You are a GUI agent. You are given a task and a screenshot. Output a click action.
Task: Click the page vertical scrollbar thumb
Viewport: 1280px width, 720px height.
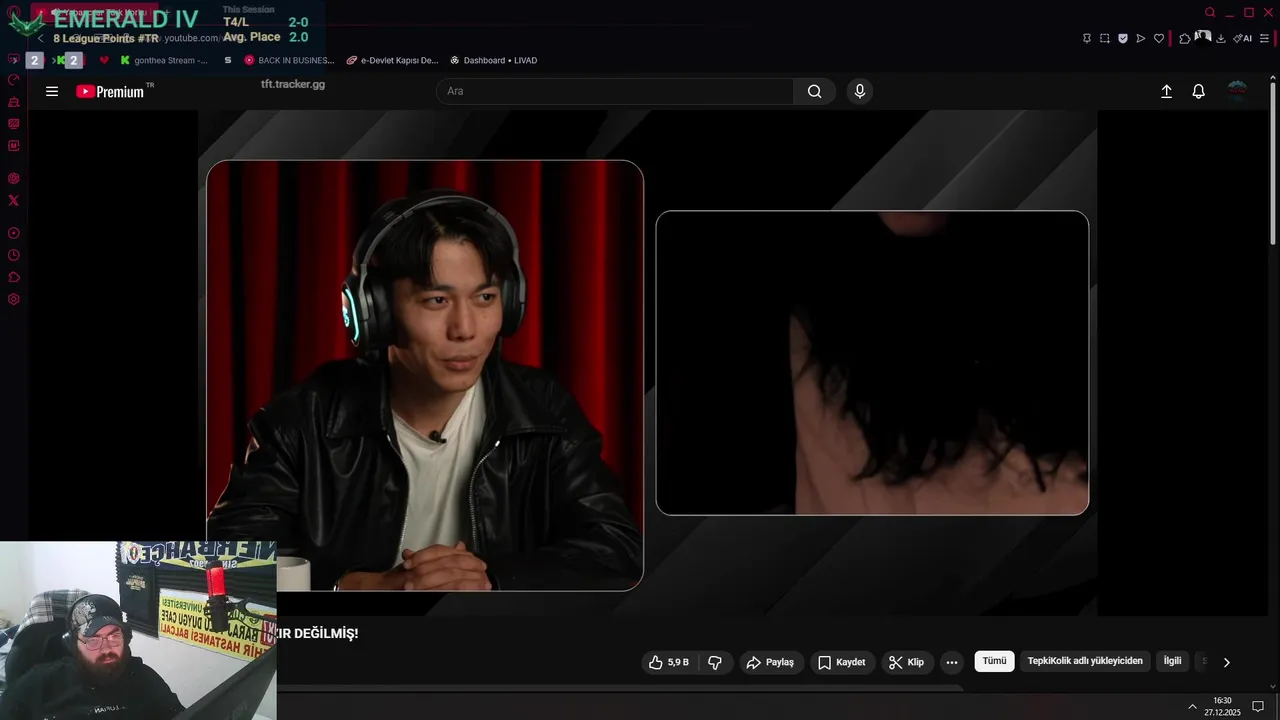pos(1273,165)
